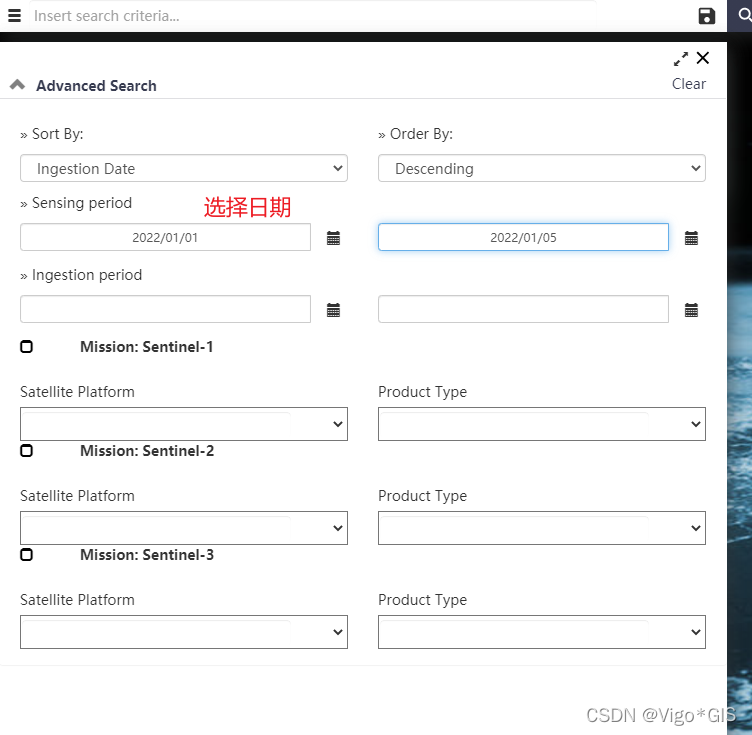Expand the search panel to fullscreen
Screen dimensions: 752x735
coord(681,59)
